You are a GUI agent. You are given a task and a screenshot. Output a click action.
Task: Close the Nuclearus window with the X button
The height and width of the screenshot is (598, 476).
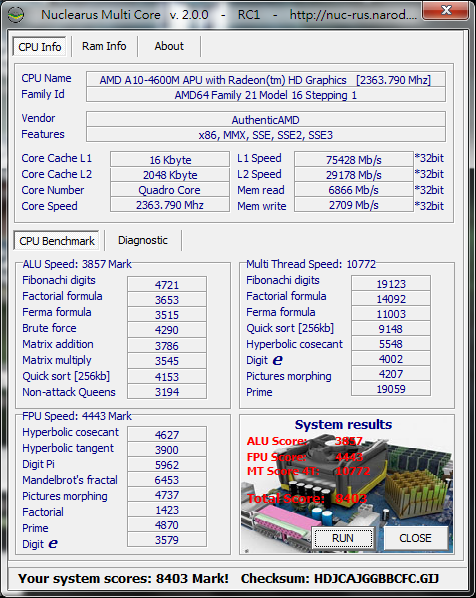tap(445, 10)
